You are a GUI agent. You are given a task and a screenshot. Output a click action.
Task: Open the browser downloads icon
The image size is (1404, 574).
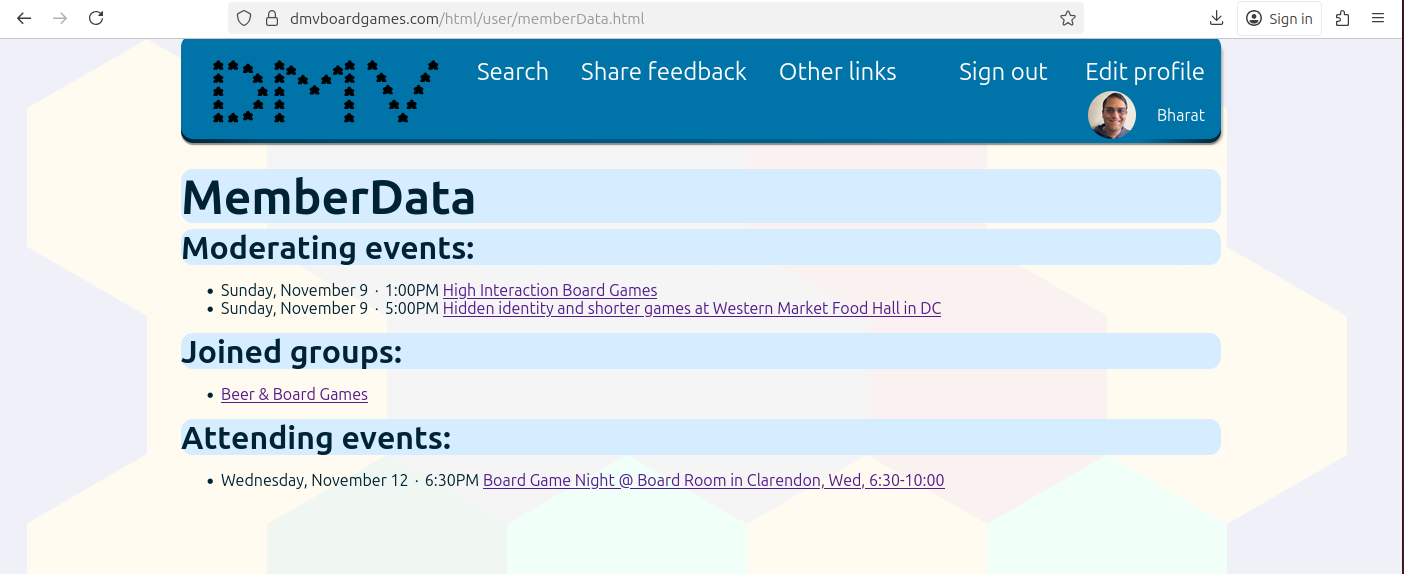click(x=1216, y=18)
